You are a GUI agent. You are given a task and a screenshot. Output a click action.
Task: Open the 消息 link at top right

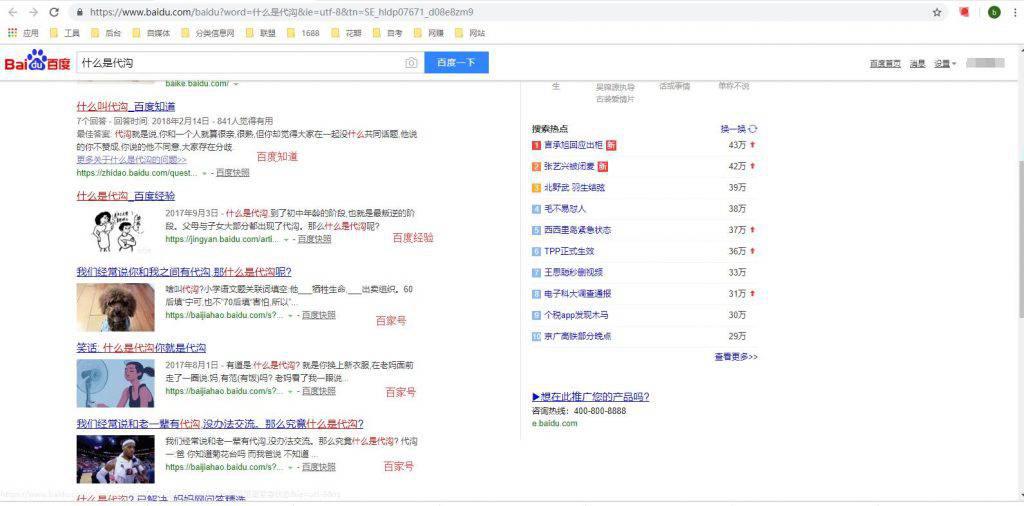pyautogui.click(x=918, y=63)
